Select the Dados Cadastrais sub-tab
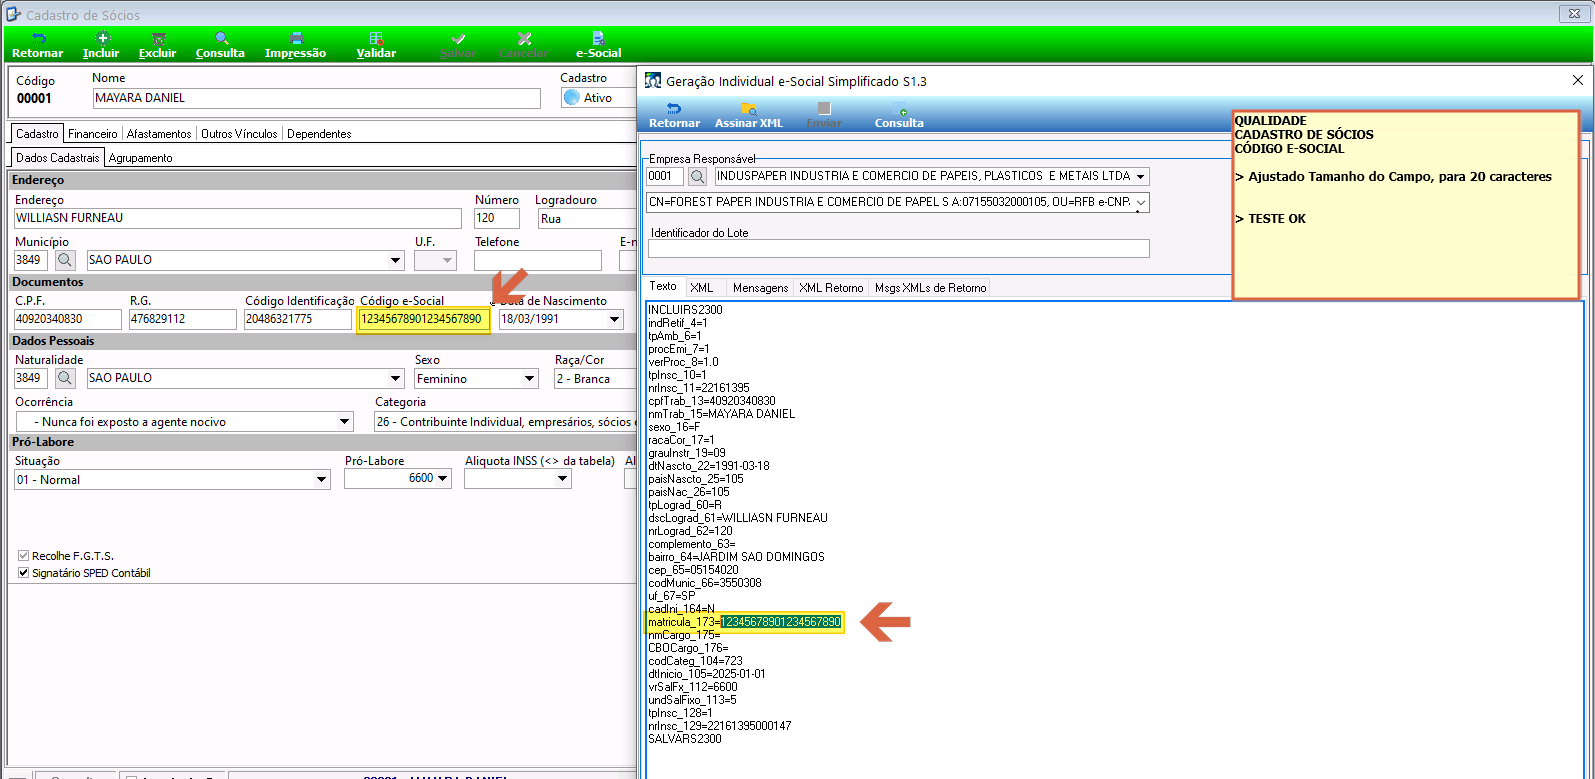 (58, 157)
